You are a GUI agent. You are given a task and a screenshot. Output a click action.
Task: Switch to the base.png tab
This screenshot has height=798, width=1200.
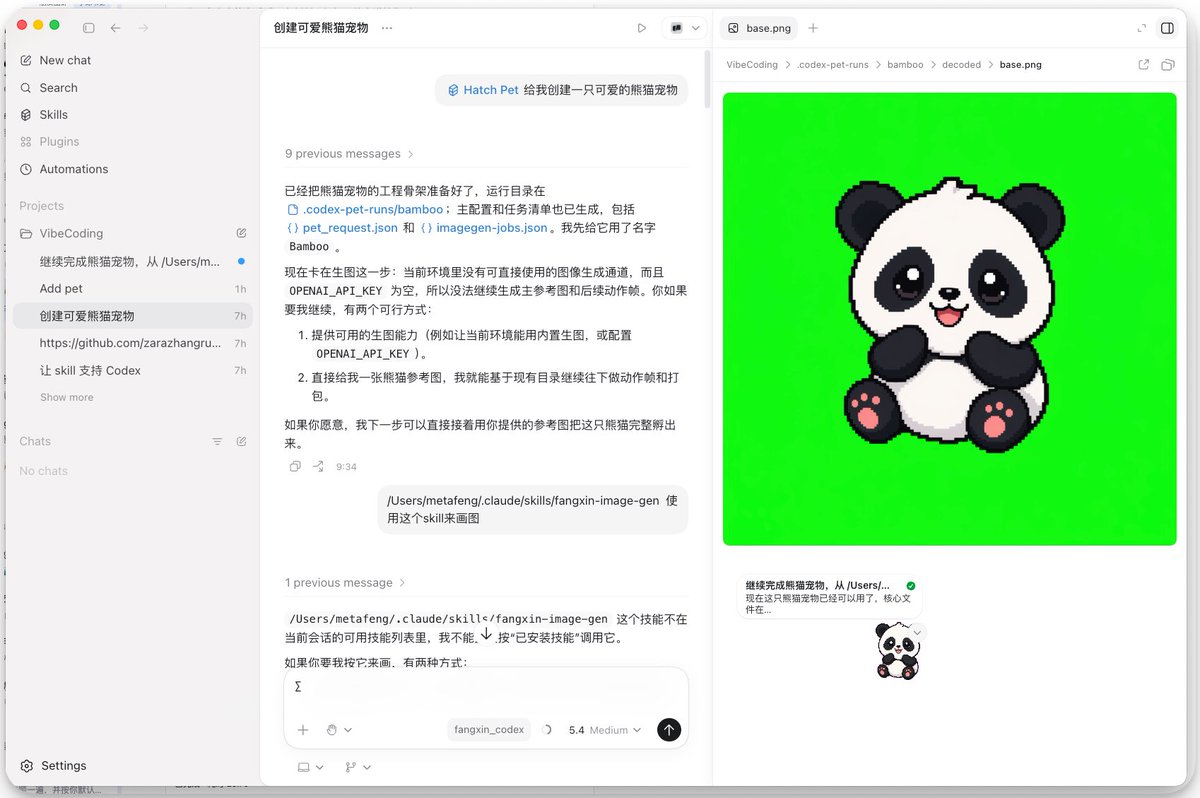pyautogui.click(x=759, y=28)
